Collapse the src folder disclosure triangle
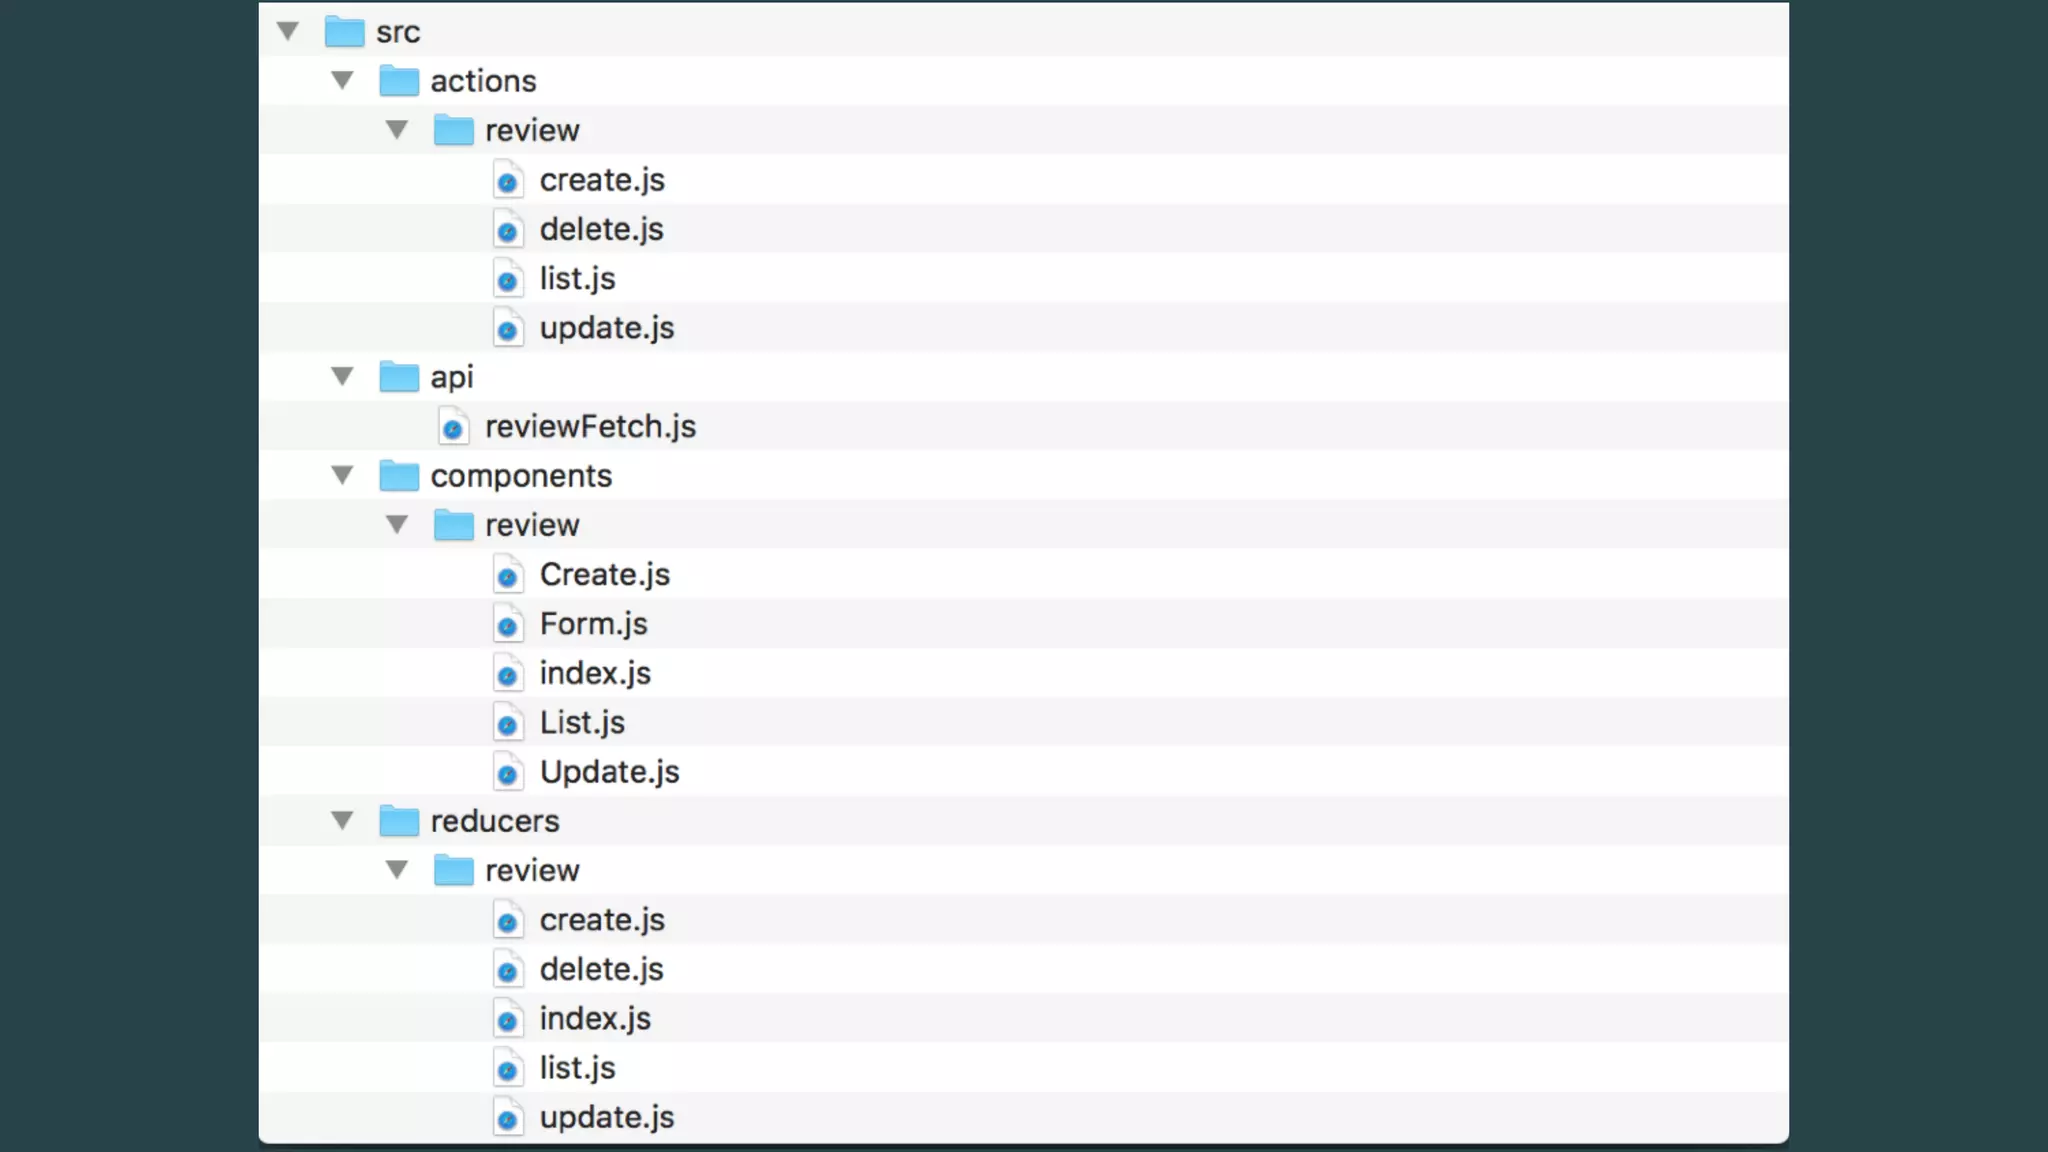 [x=288, y=31]
